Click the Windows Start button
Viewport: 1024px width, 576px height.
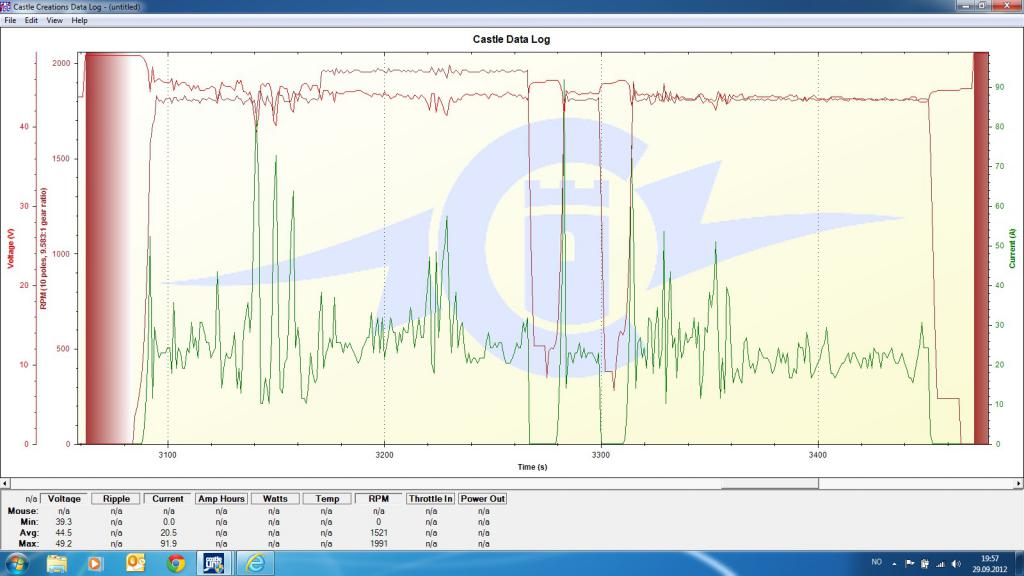18,562
